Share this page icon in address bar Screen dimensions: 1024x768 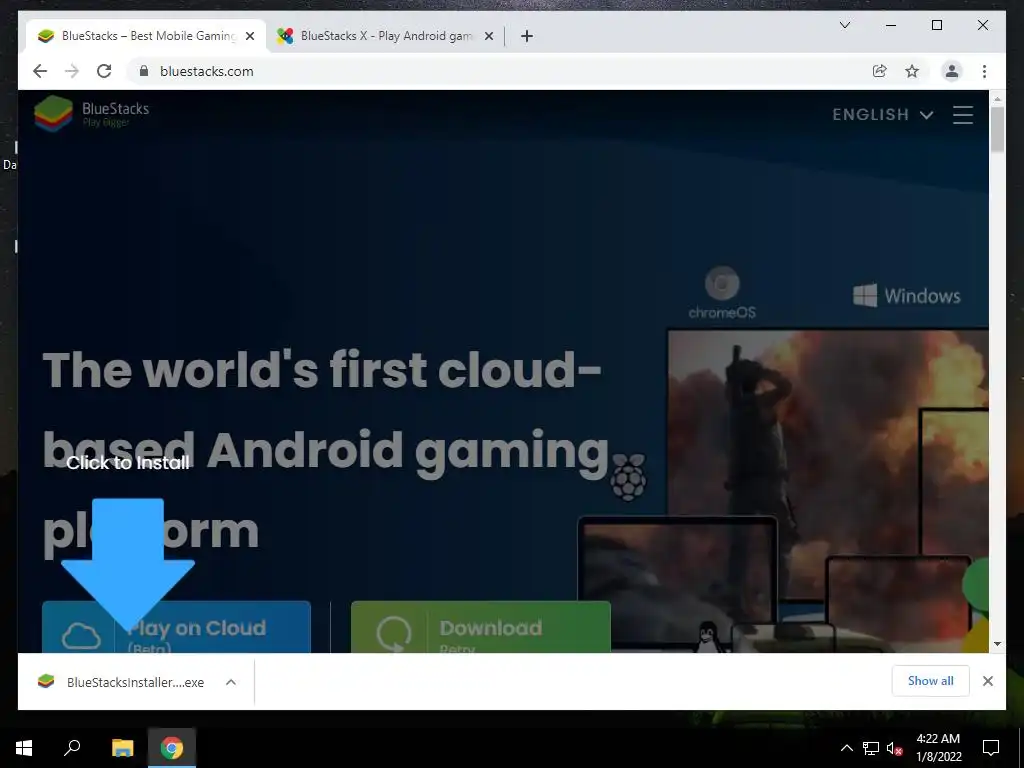tap(880, 71)
